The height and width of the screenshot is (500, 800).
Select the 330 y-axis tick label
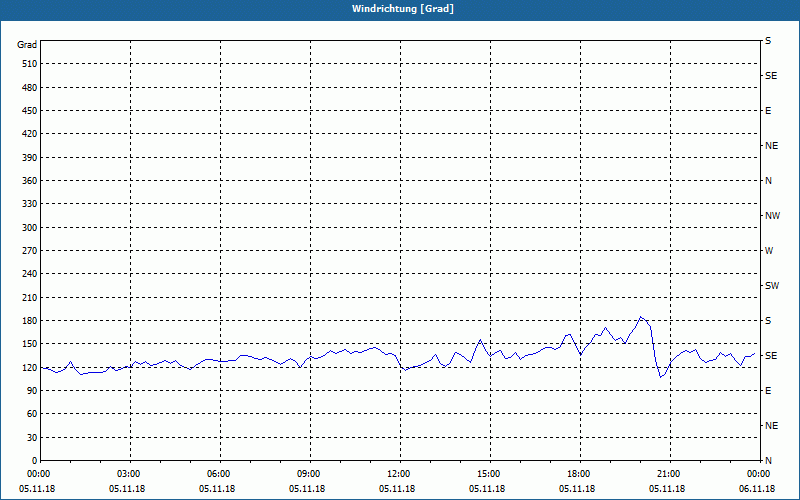[30, 204]
